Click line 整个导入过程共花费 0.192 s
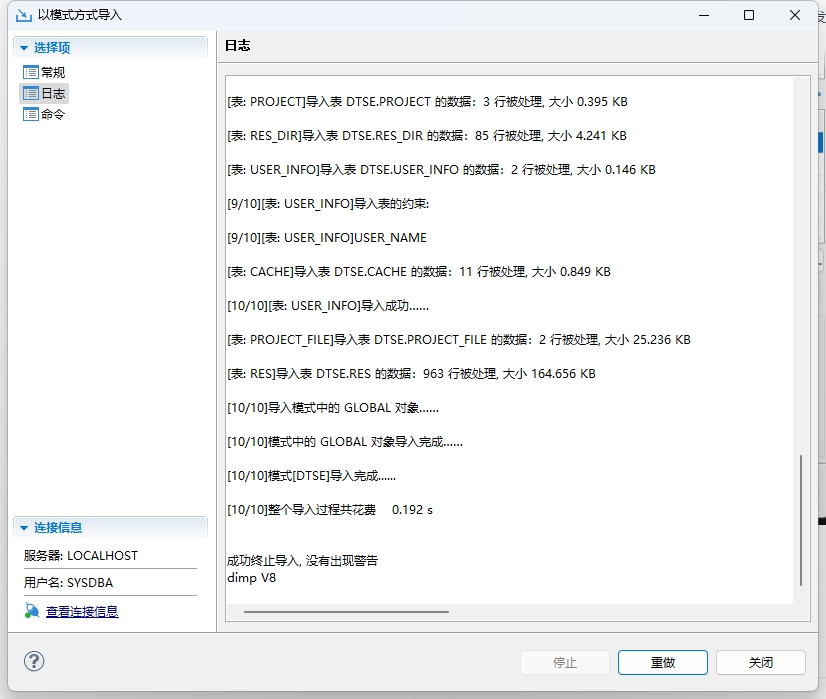 click(x=330, y=509)
